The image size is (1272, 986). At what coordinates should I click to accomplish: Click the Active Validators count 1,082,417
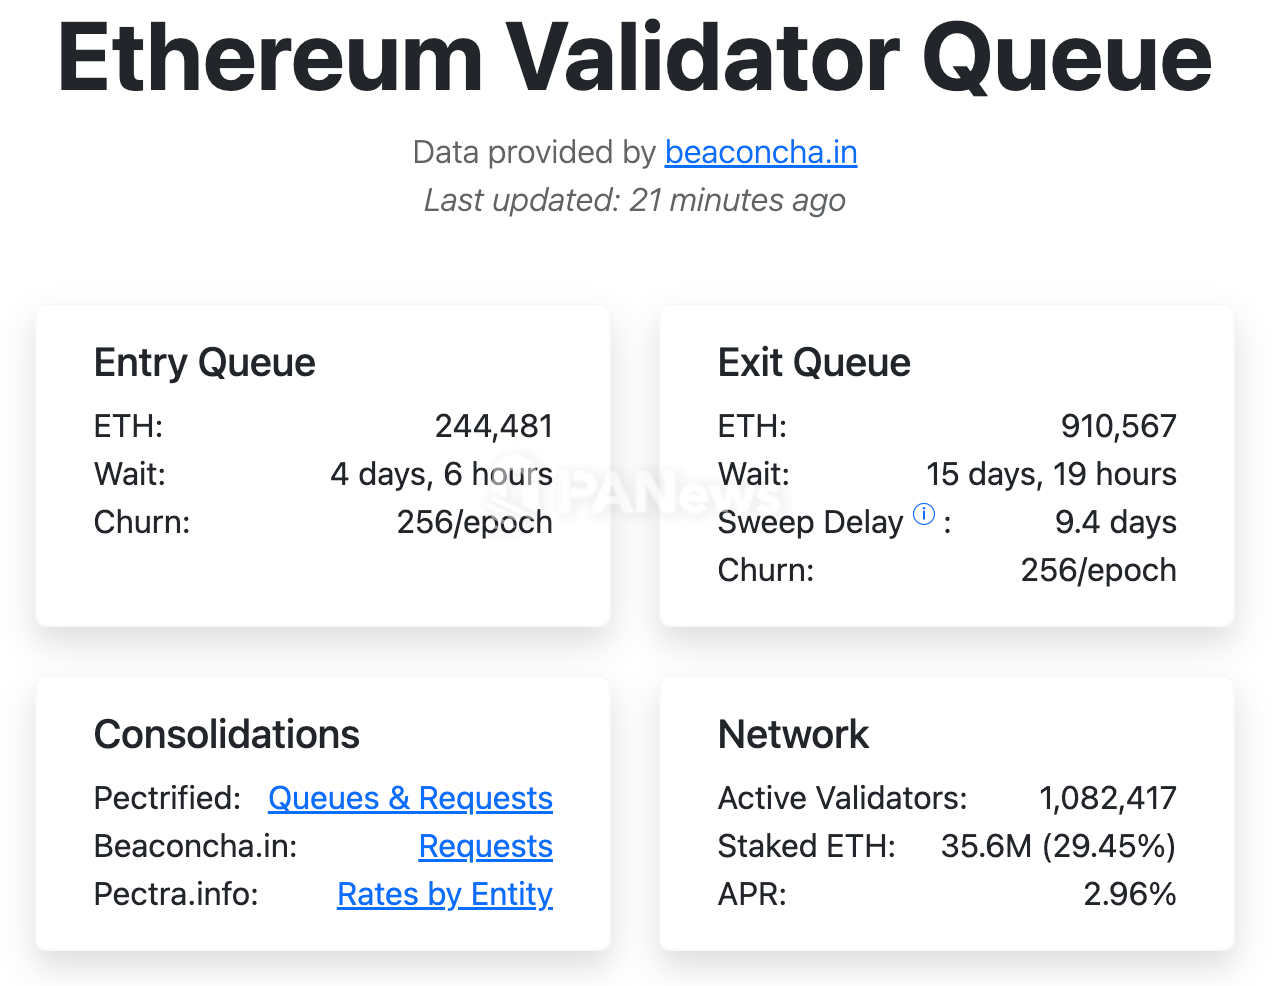pos(1107,798)
